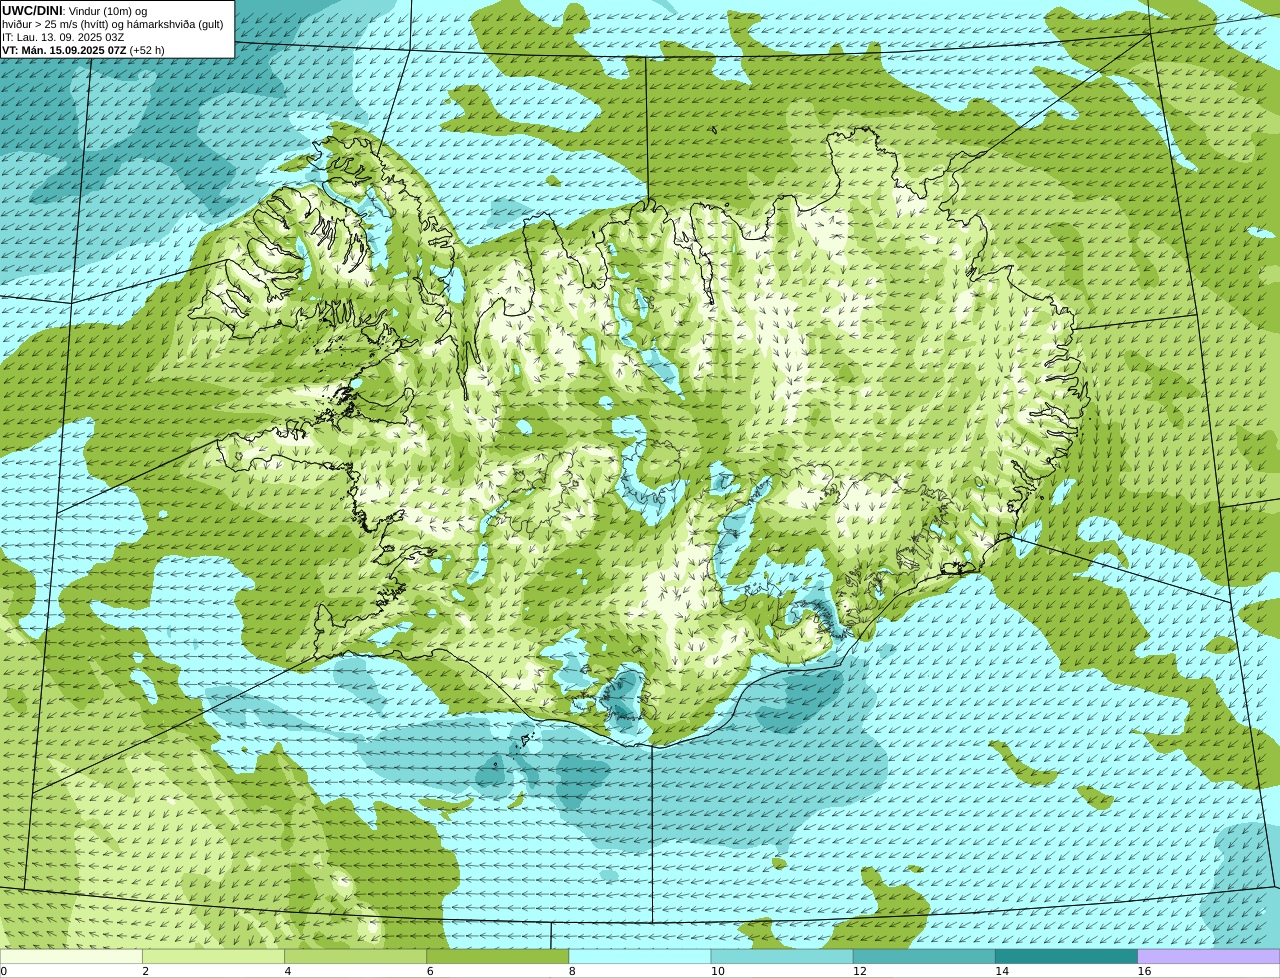Pick the medium green legend swatch between 4 and 6
The image size is (1280, 978).
(x=355, y=957)
